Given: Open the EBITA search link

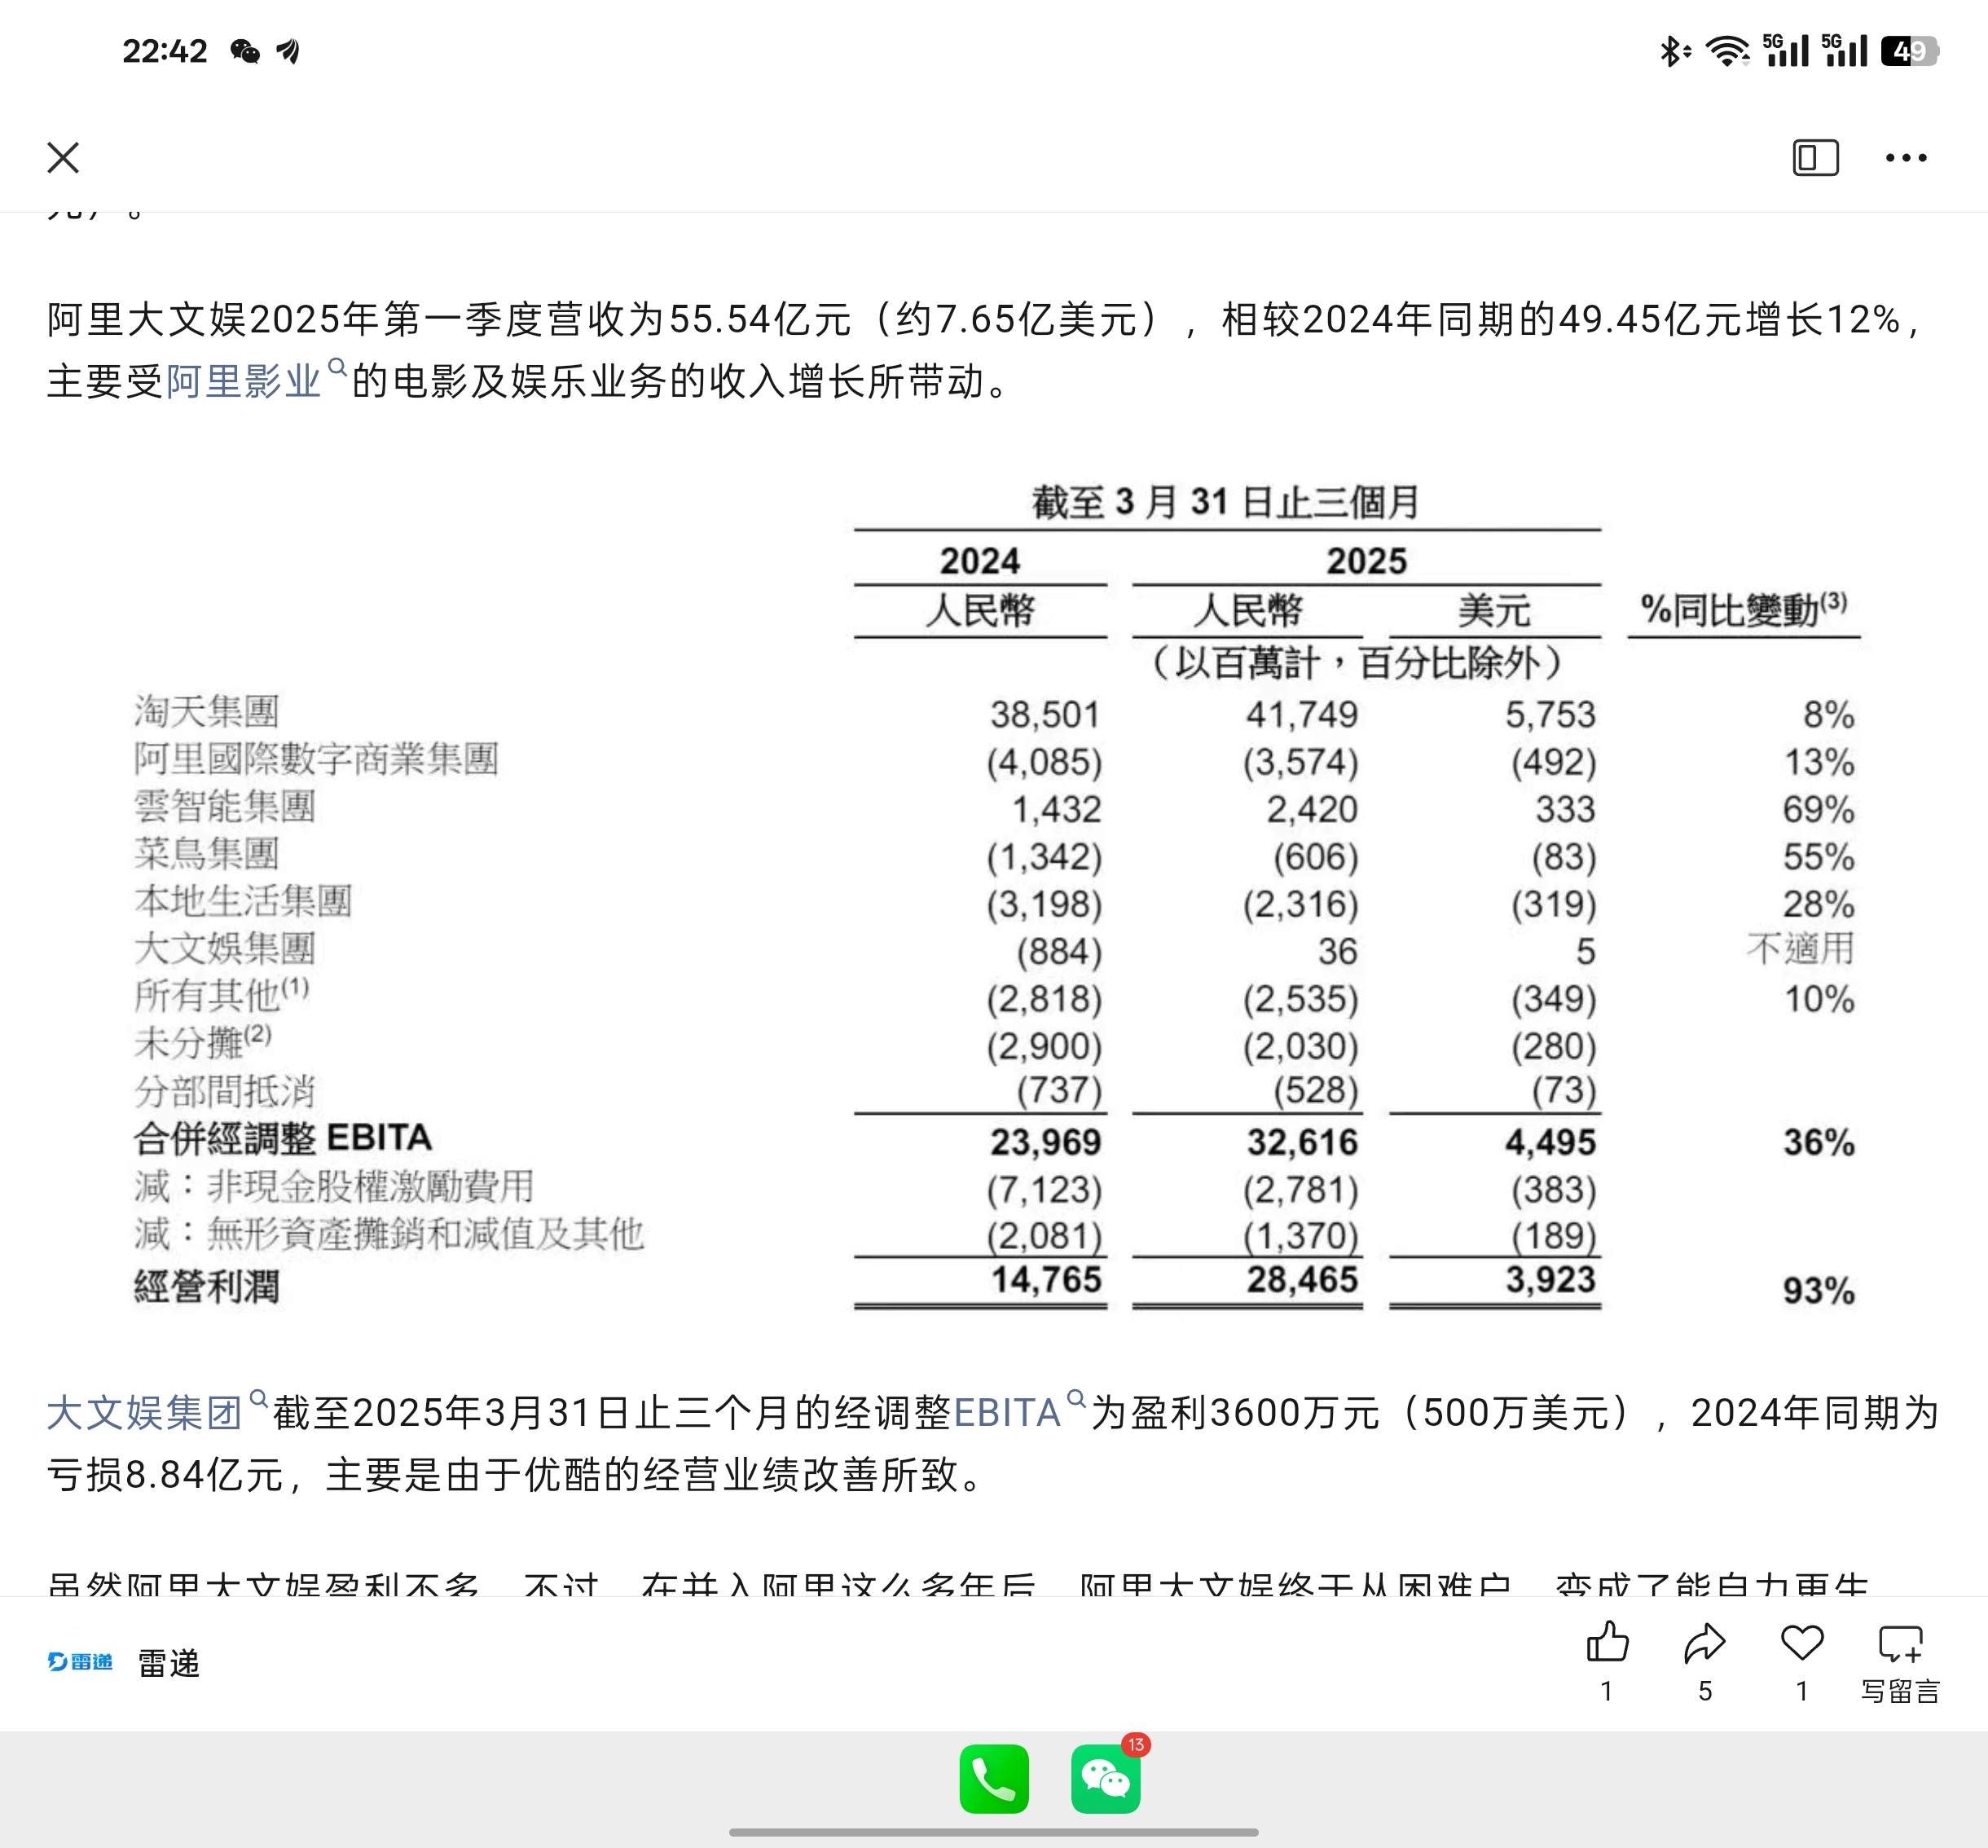Looking at the screenshot, I should (x=1020, y=1411).
